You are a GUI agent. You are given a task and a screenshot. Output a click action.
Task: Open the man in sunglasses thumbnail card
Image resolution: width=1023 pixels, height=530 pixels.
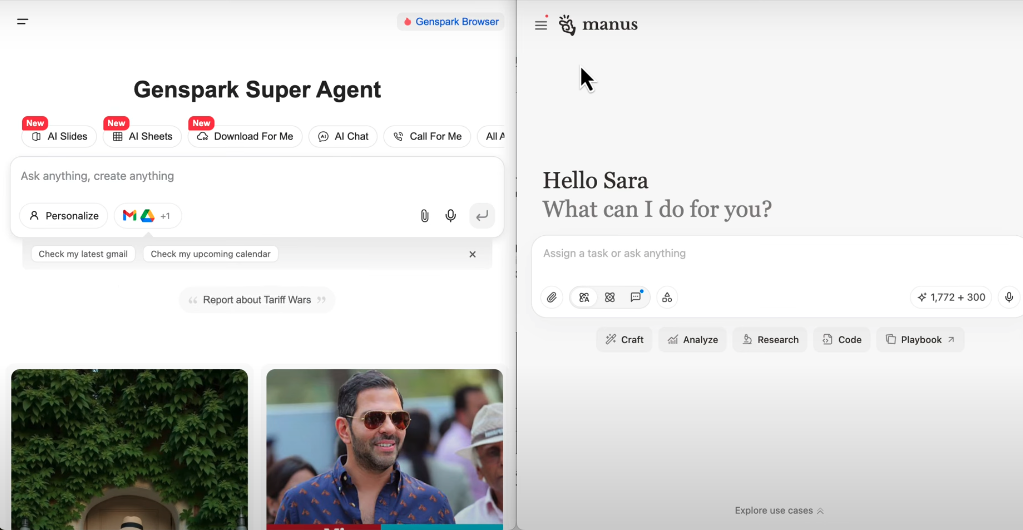(x=384, y=449)
